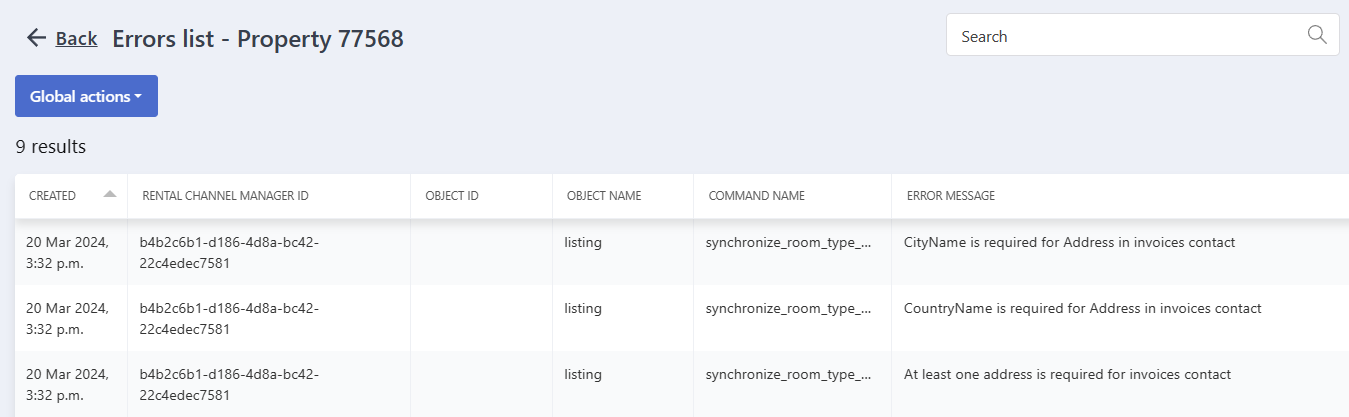
Task: Click the command name in the CityName row
Action: click(x=788, y=242)
